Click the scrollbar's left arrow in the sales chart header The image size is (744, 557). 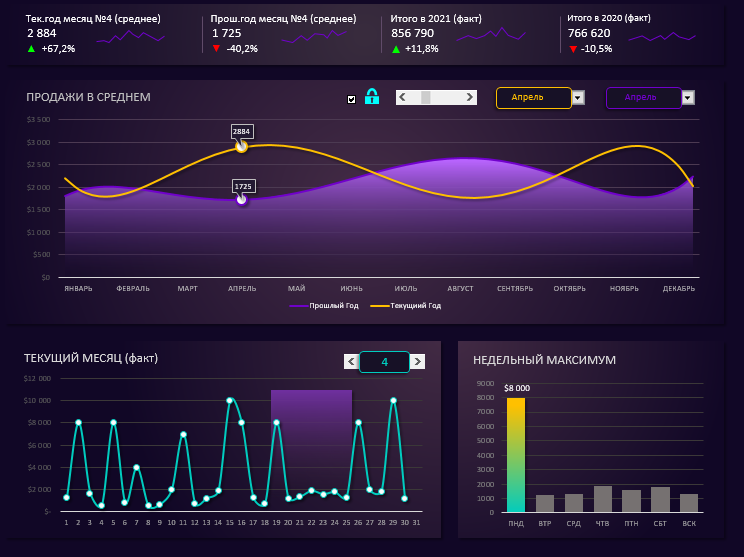[x=402, y=97]
